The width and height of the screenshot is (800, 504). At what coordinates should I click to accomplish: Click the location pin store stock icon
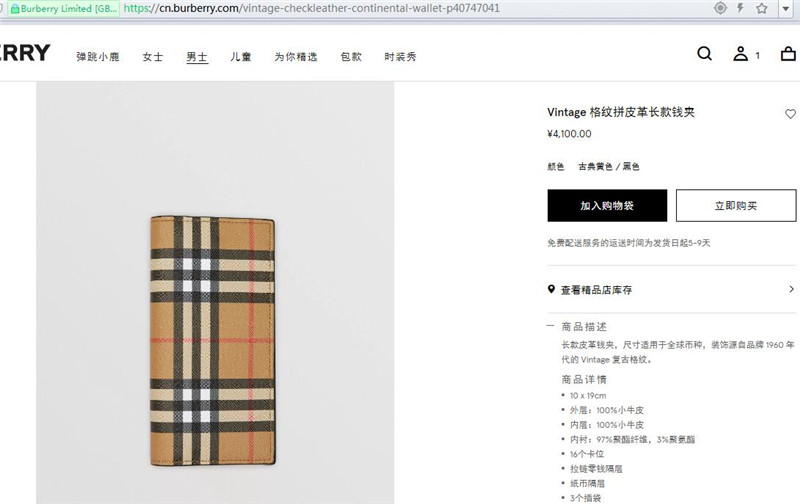(551, 289)
